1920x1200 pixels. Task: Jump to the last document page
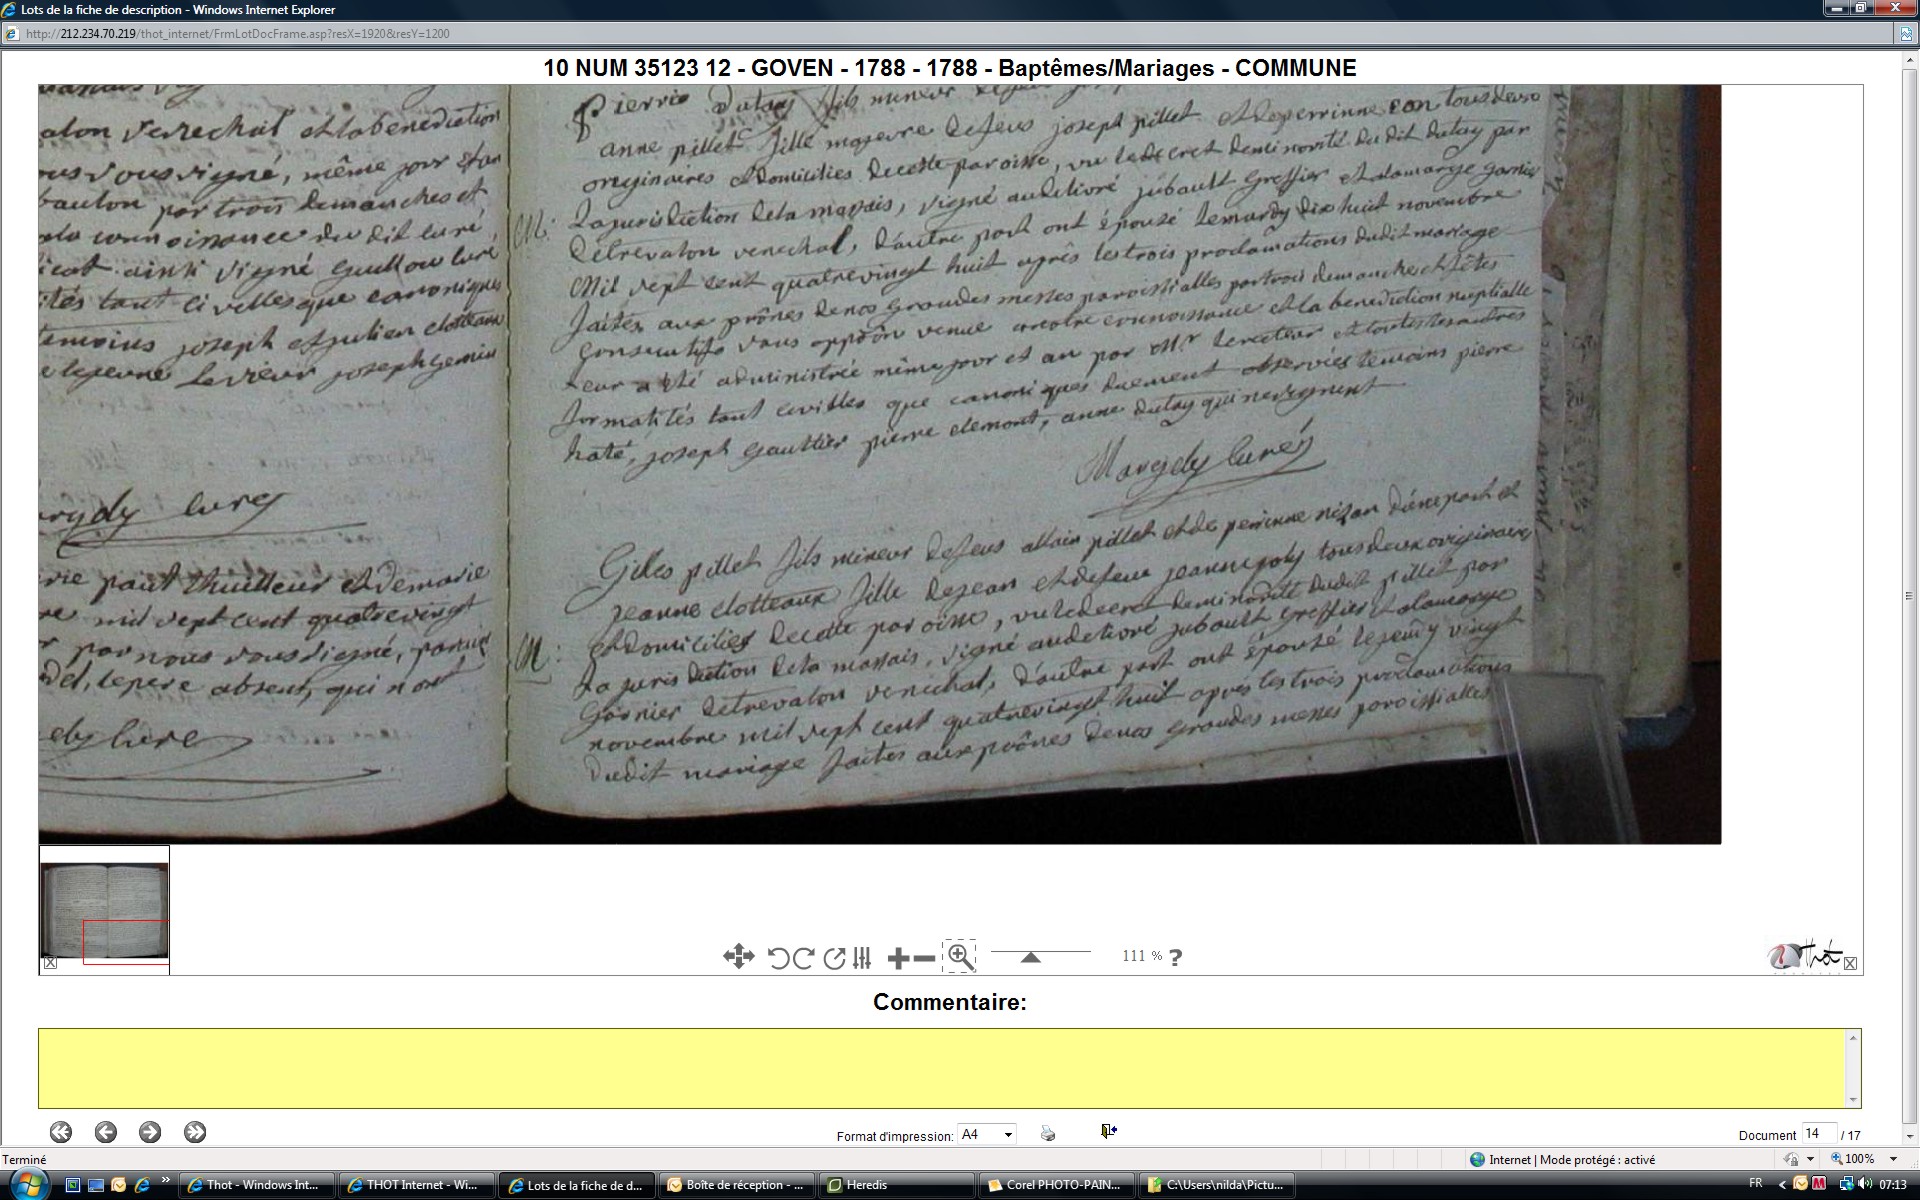coord(195,1132)
